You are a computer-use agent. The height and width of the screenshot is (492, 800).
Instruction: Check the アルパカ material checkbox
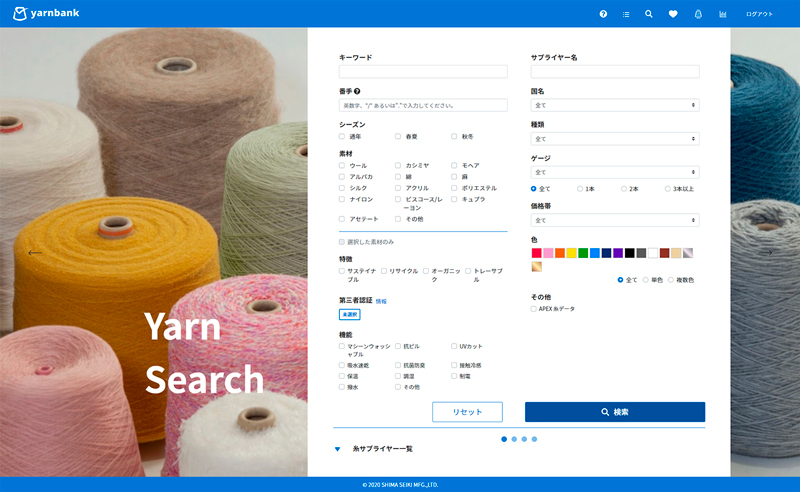coord(342,177)
